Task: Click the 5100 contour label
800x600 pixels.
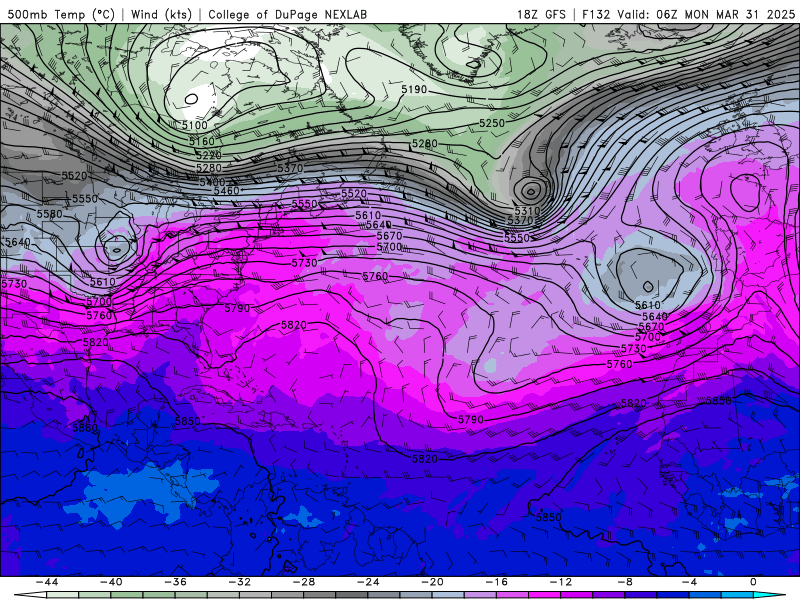Action: pyautogui.click(x=194, y=125)
